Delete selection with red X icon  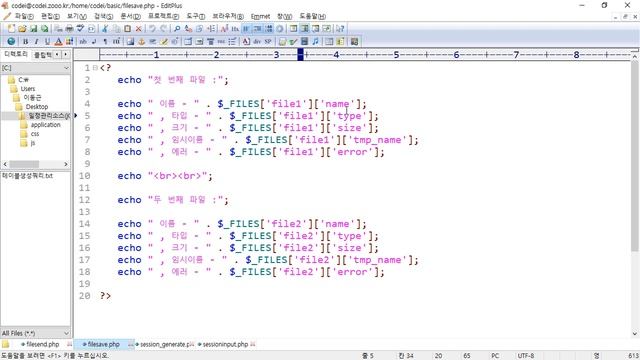coord(138,29)
